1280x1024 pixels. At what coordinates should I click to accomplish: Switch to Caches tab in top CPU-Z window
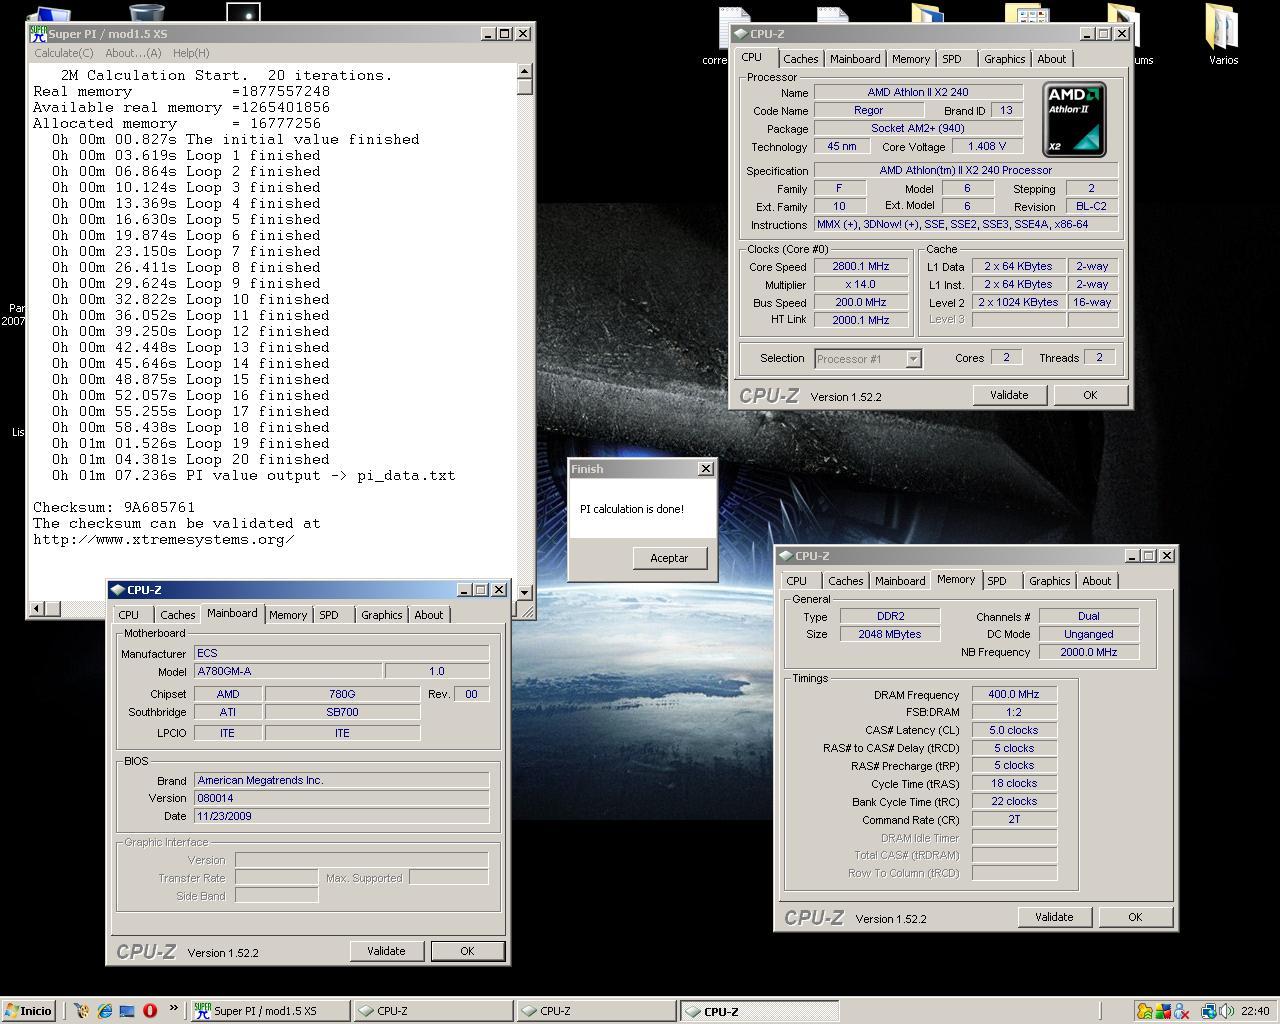(800, 59)
